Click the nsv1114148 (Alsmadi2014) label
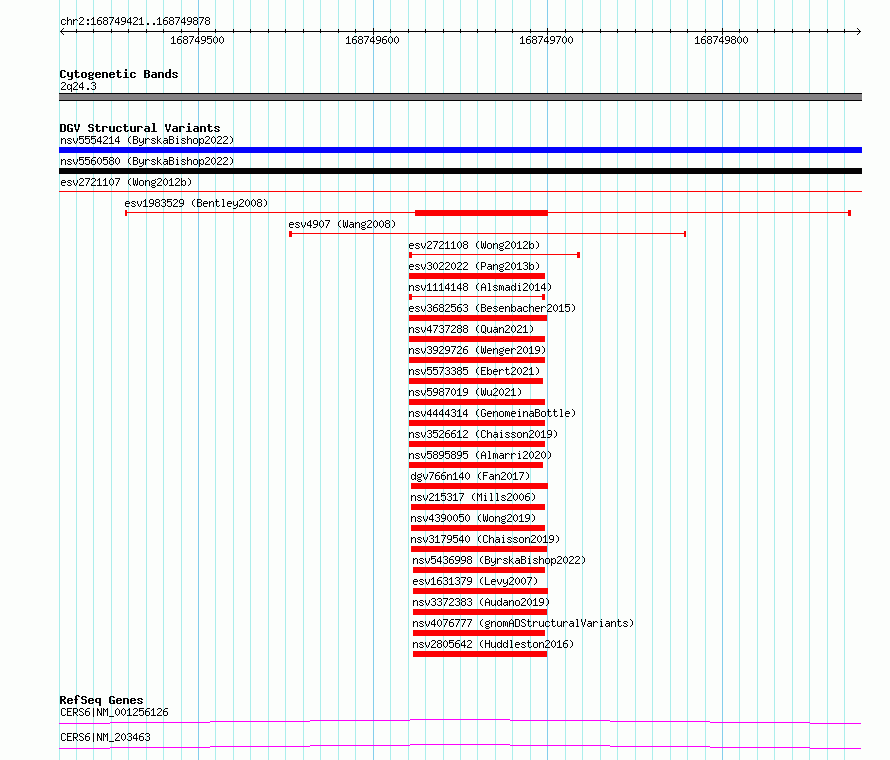Image resolution: width=890 pixels, height=760 pixels. pos(479,287)
